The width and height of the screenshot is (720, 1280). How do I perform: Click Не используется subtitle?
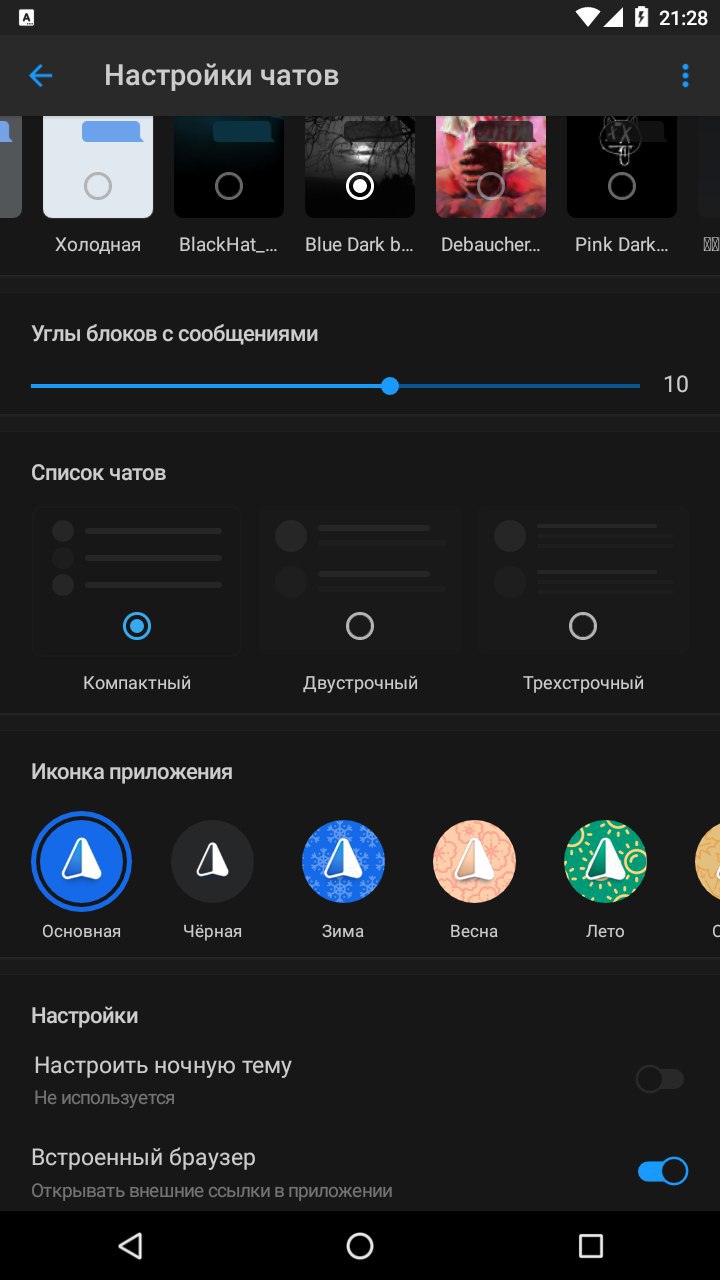[104, 1098]
